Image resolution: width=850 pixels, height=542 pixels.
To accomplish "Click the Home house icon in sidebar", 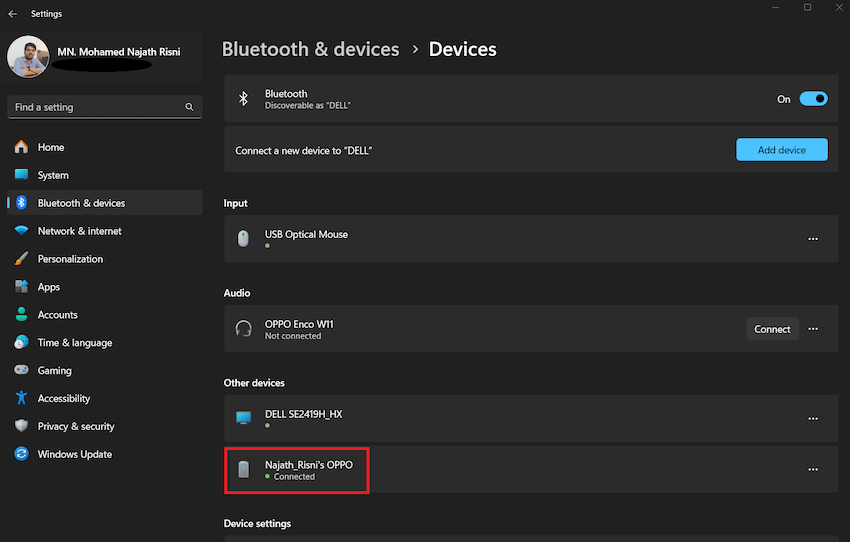I will coord(21,147).
